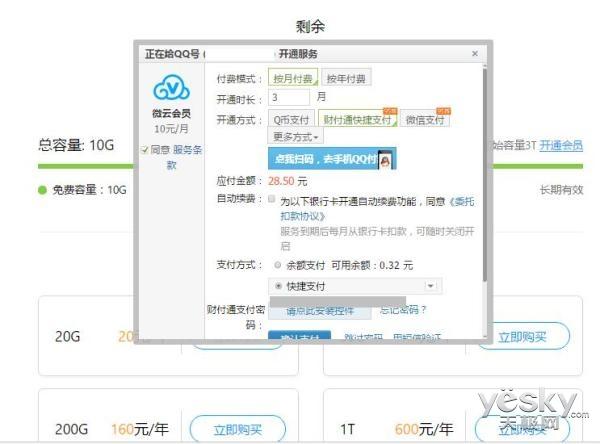Click the 开通时长 duration input field
This screenshot has height=444, width=600.
click(x=289, y=97)
